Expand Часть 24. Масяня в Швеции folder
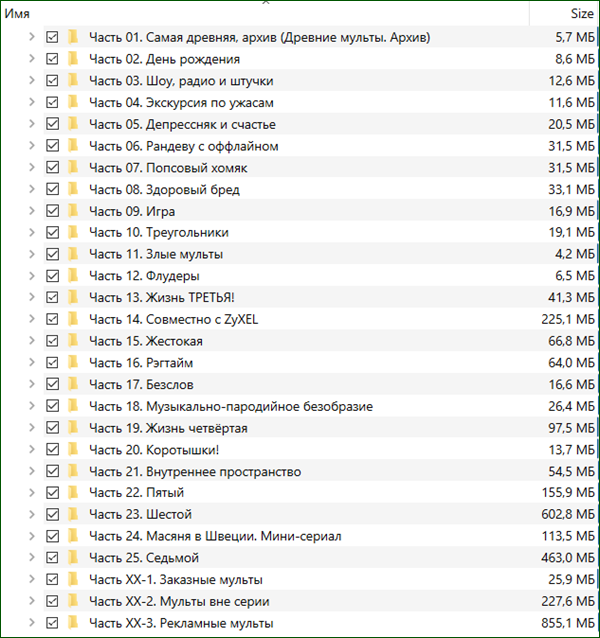600x638 pixels. tap(32, 536)
